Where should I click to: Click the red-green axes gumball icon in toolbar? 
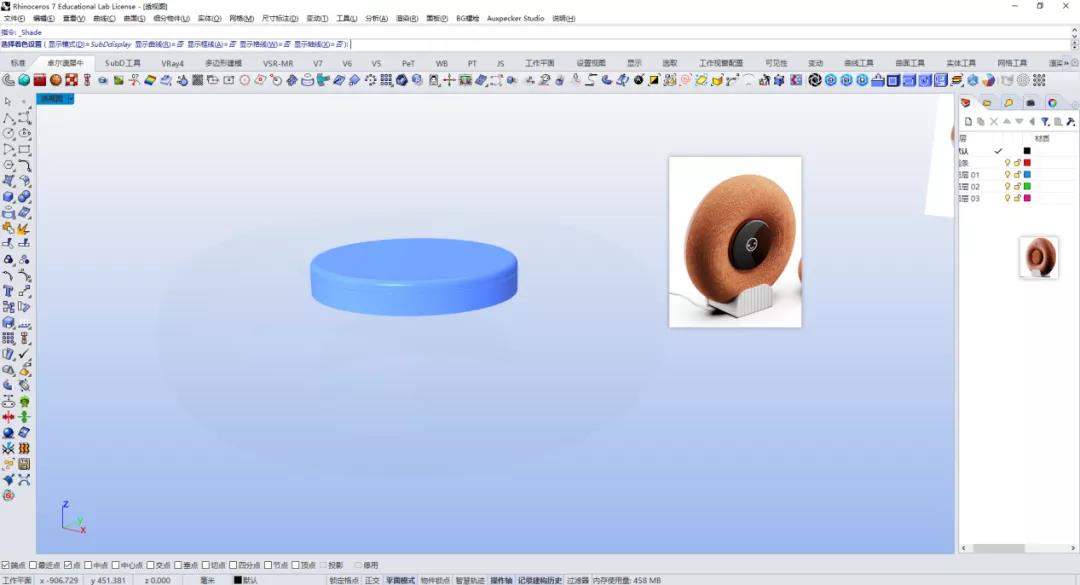point(449,81)
